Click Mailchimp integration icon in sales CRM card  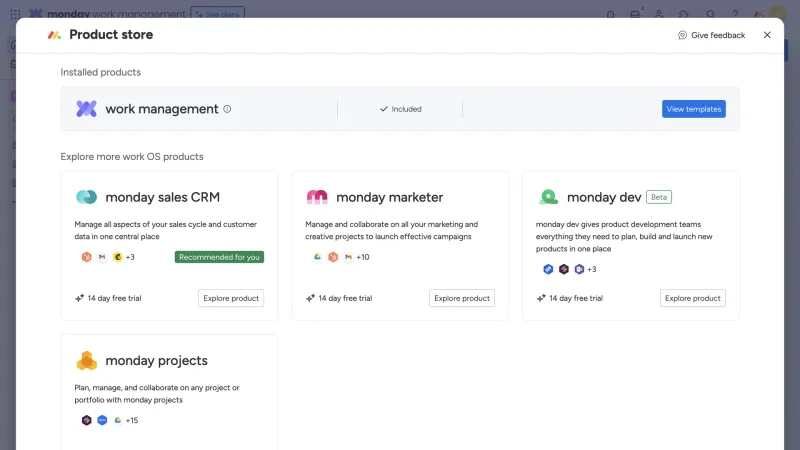pos(117,257)
